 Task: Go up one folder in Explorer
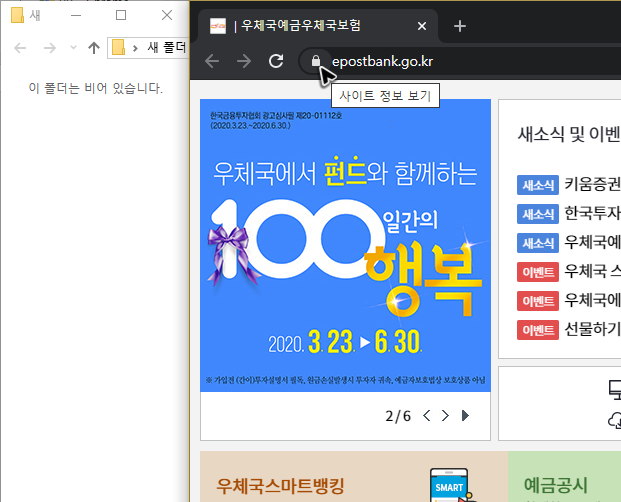[94, 48]
